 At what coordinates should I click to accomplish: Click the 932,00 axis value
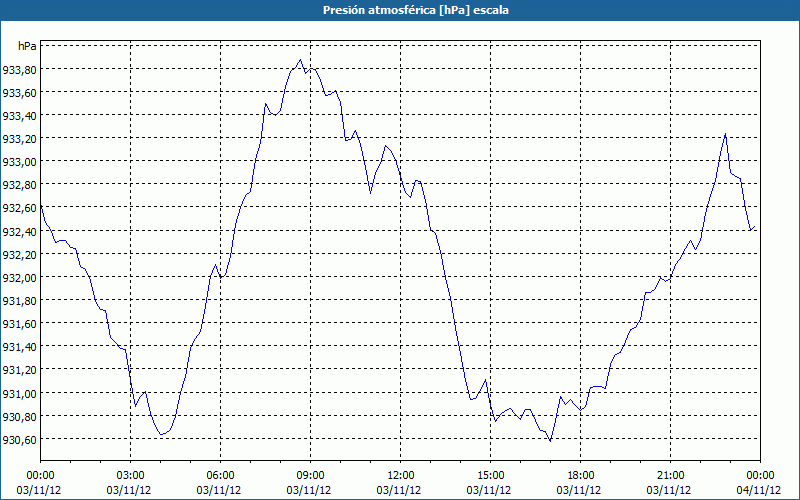pos(19,277)
